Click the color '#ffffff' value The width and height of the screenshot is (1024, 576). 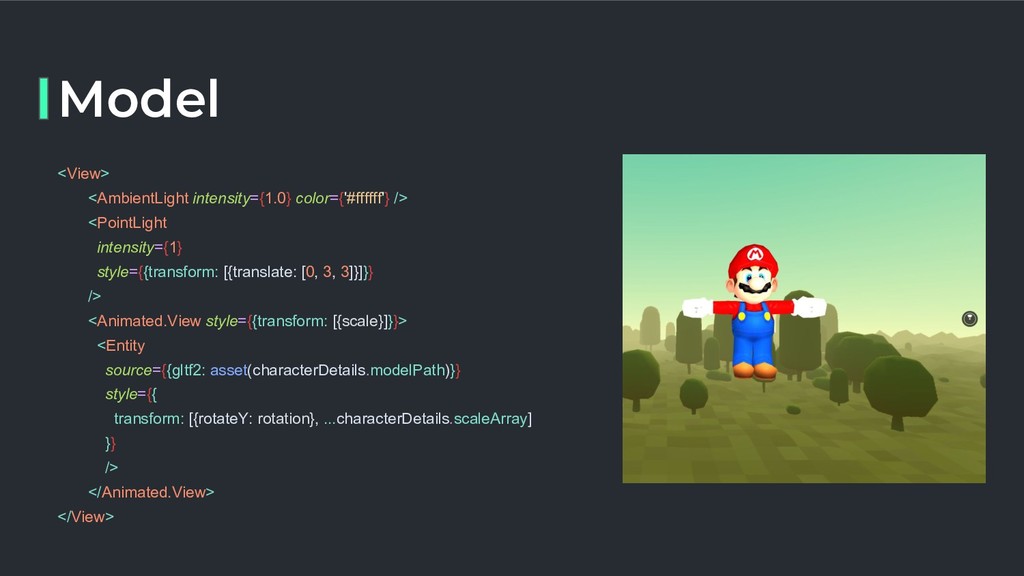coord(364,198)
